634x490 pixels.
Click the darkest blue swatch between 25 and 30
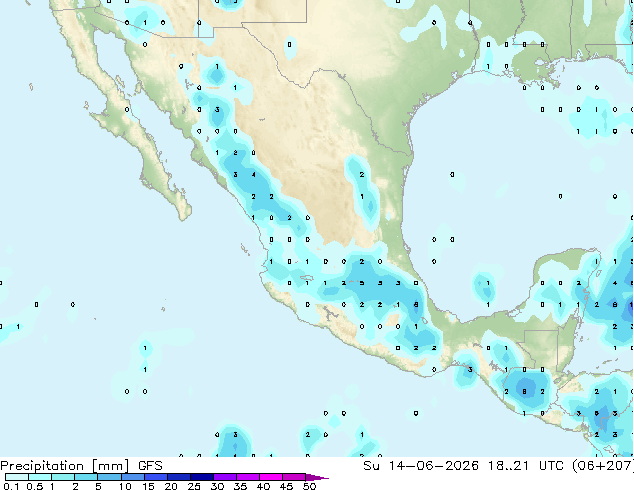[202, 477]
